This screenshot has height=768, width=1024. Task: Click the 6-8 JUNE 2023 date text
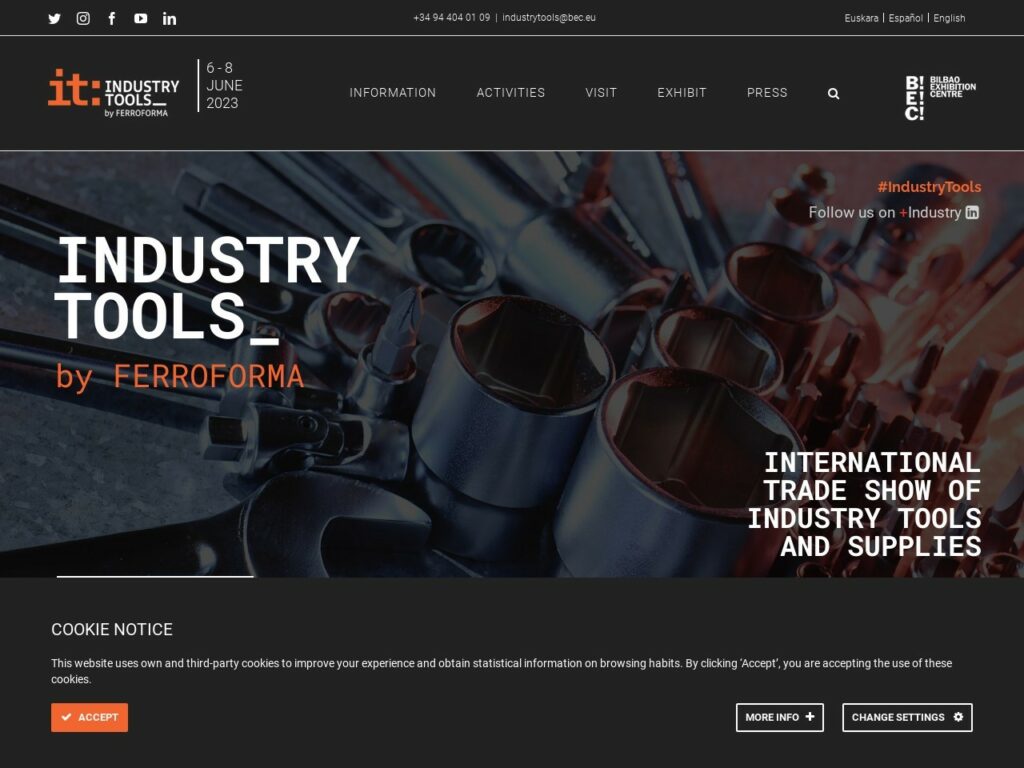coord(224,86)
